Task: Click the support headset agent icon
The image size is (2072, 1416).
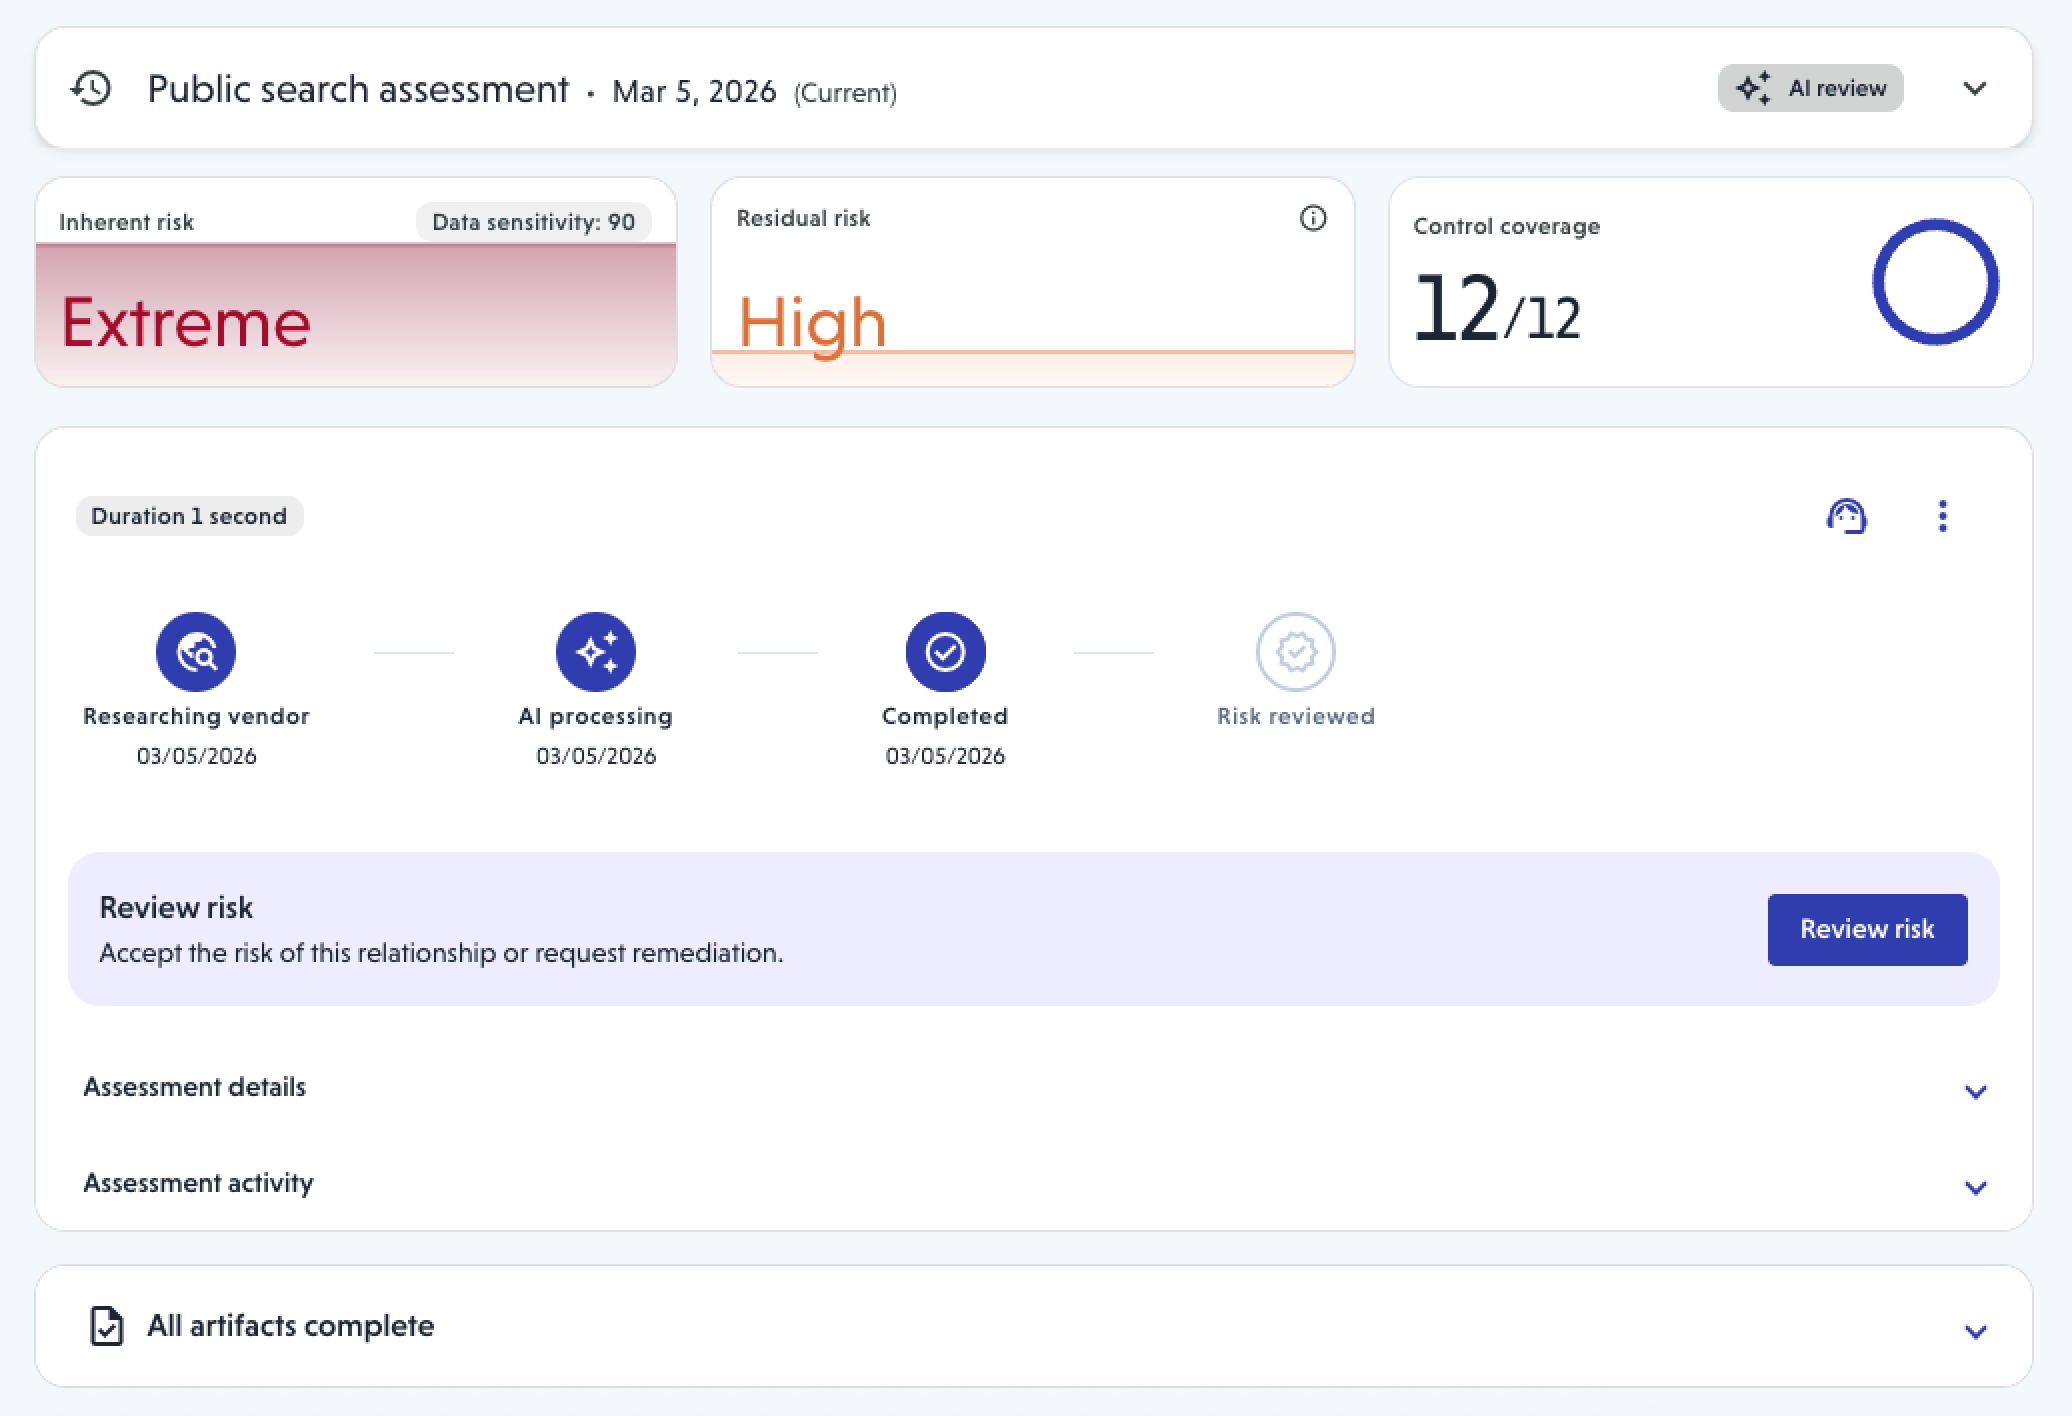Action: pyautogui.click(x=1846, y=516)
